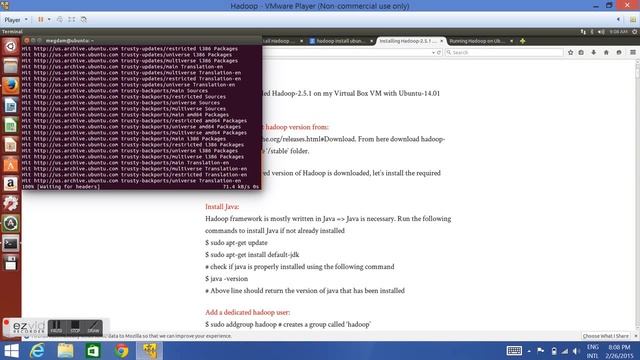Switch to the 'hadoop install ubun...' tab
Image resolution: width=640 pixels, height=360 pixels.
pyautogui.click(x=340, y=41)
